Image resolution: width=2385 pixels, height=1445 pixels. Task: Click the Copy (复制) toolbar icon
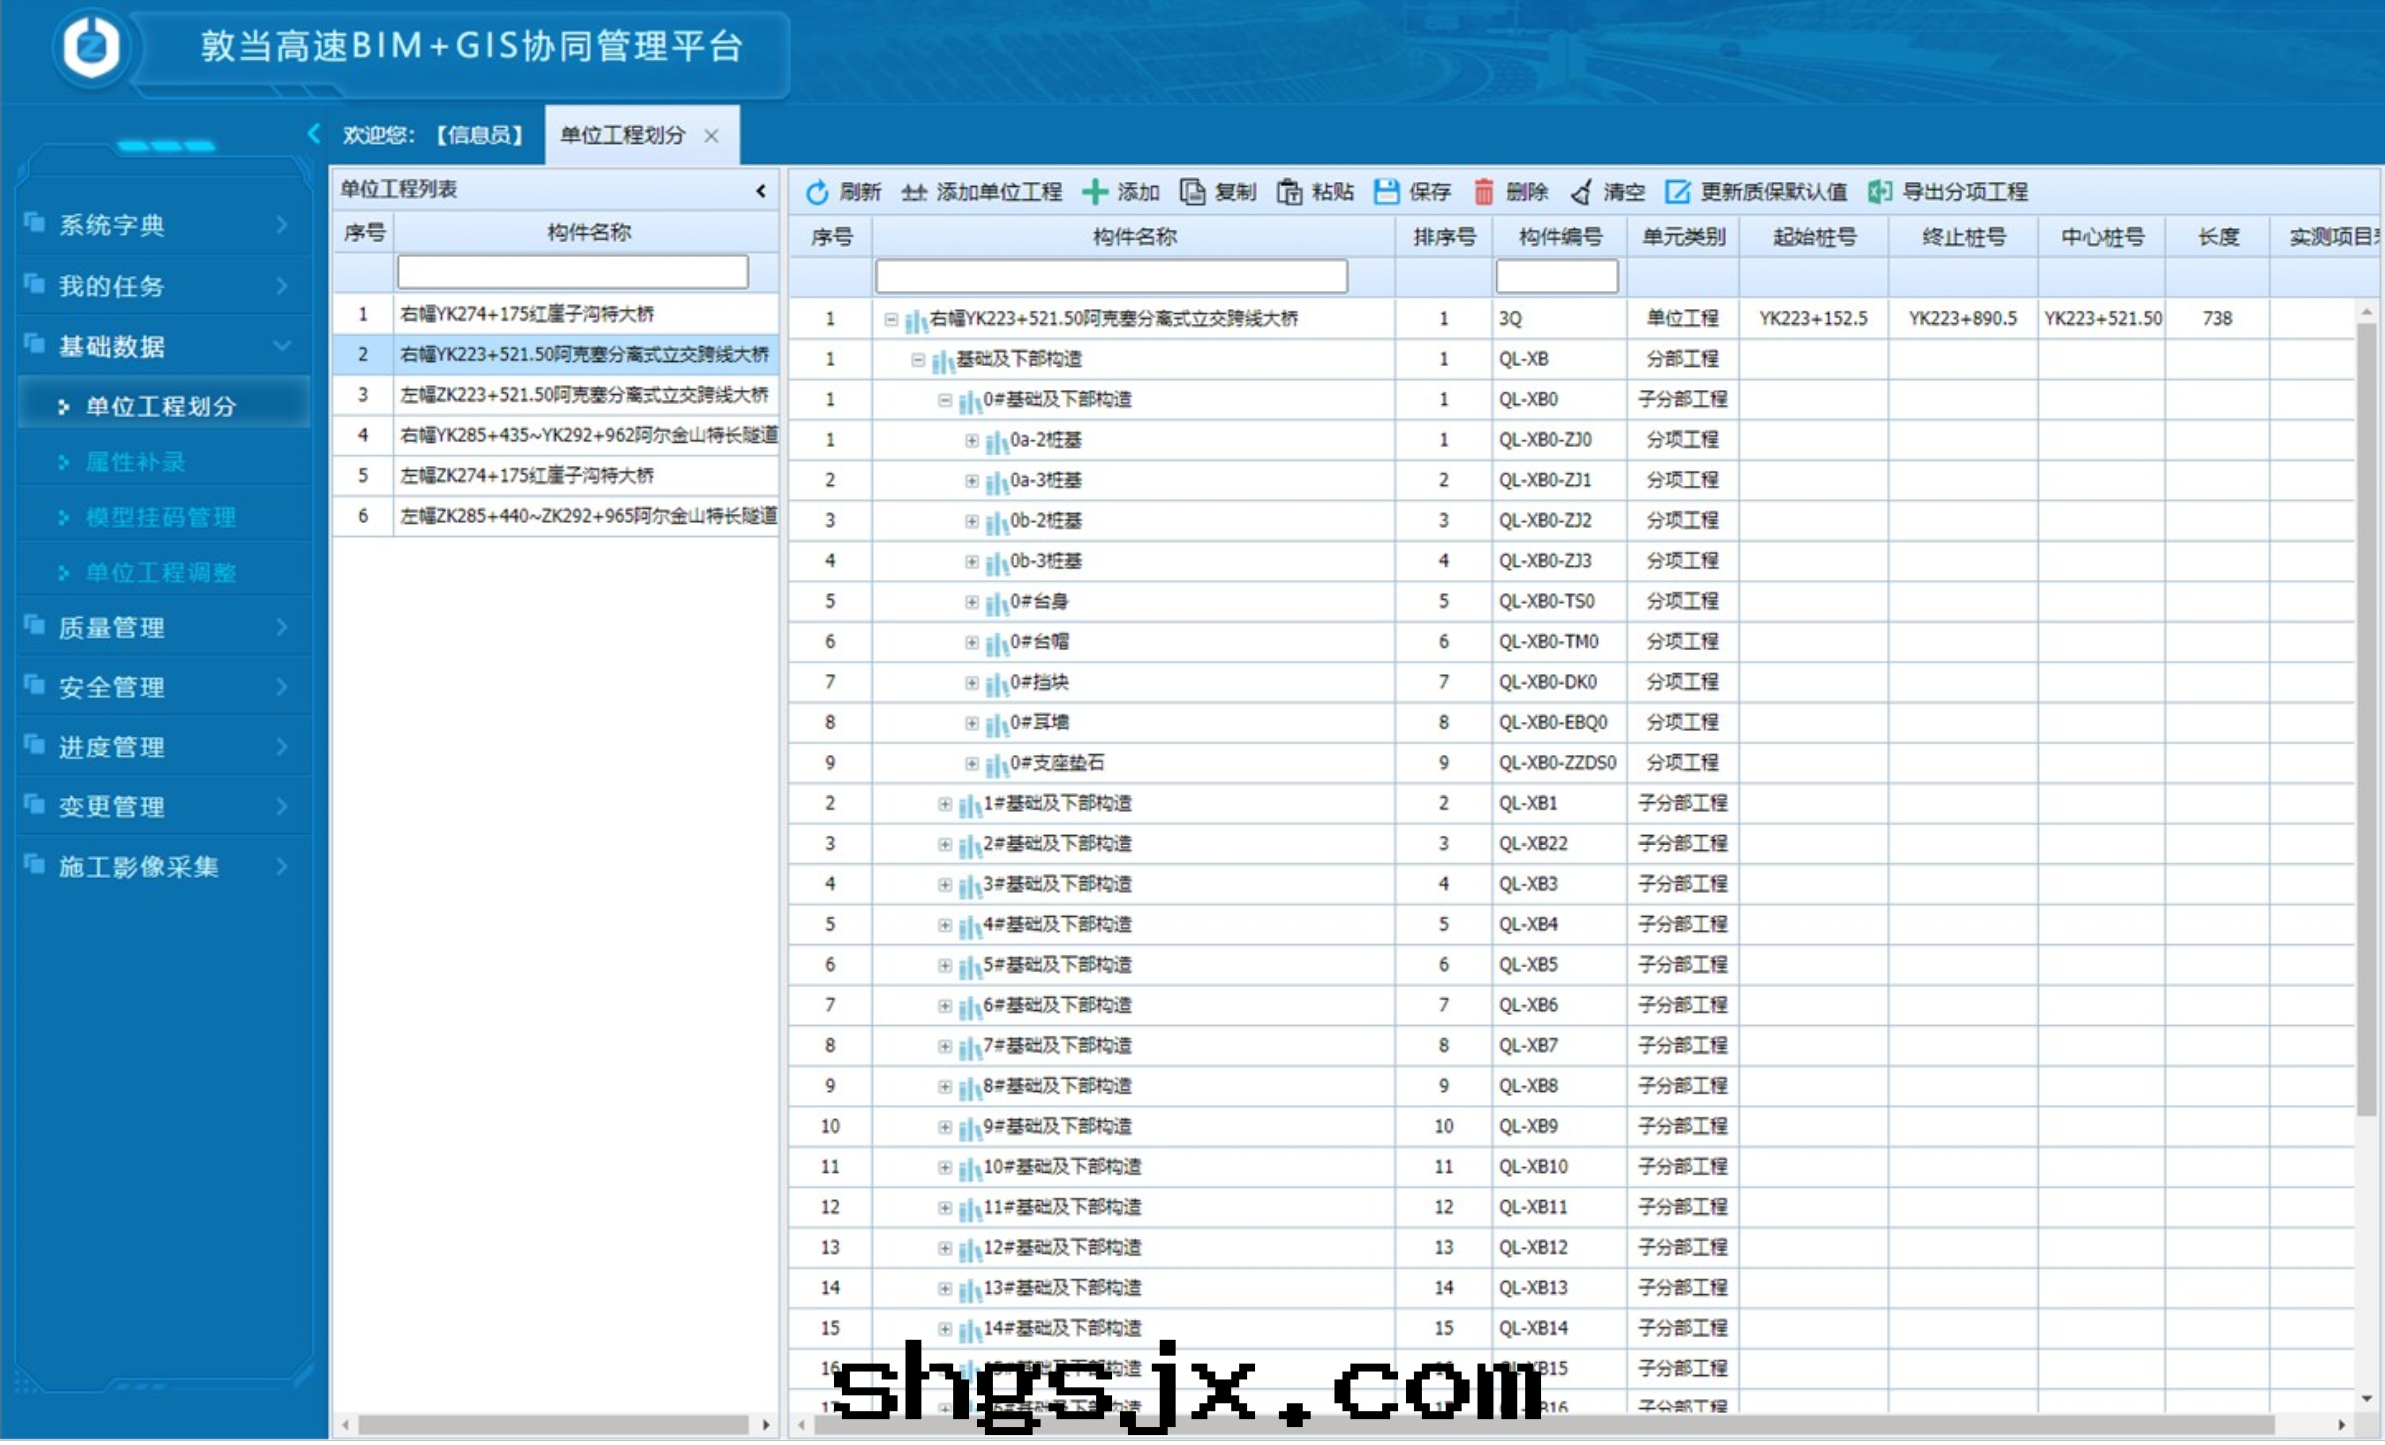click(1191, 192)
